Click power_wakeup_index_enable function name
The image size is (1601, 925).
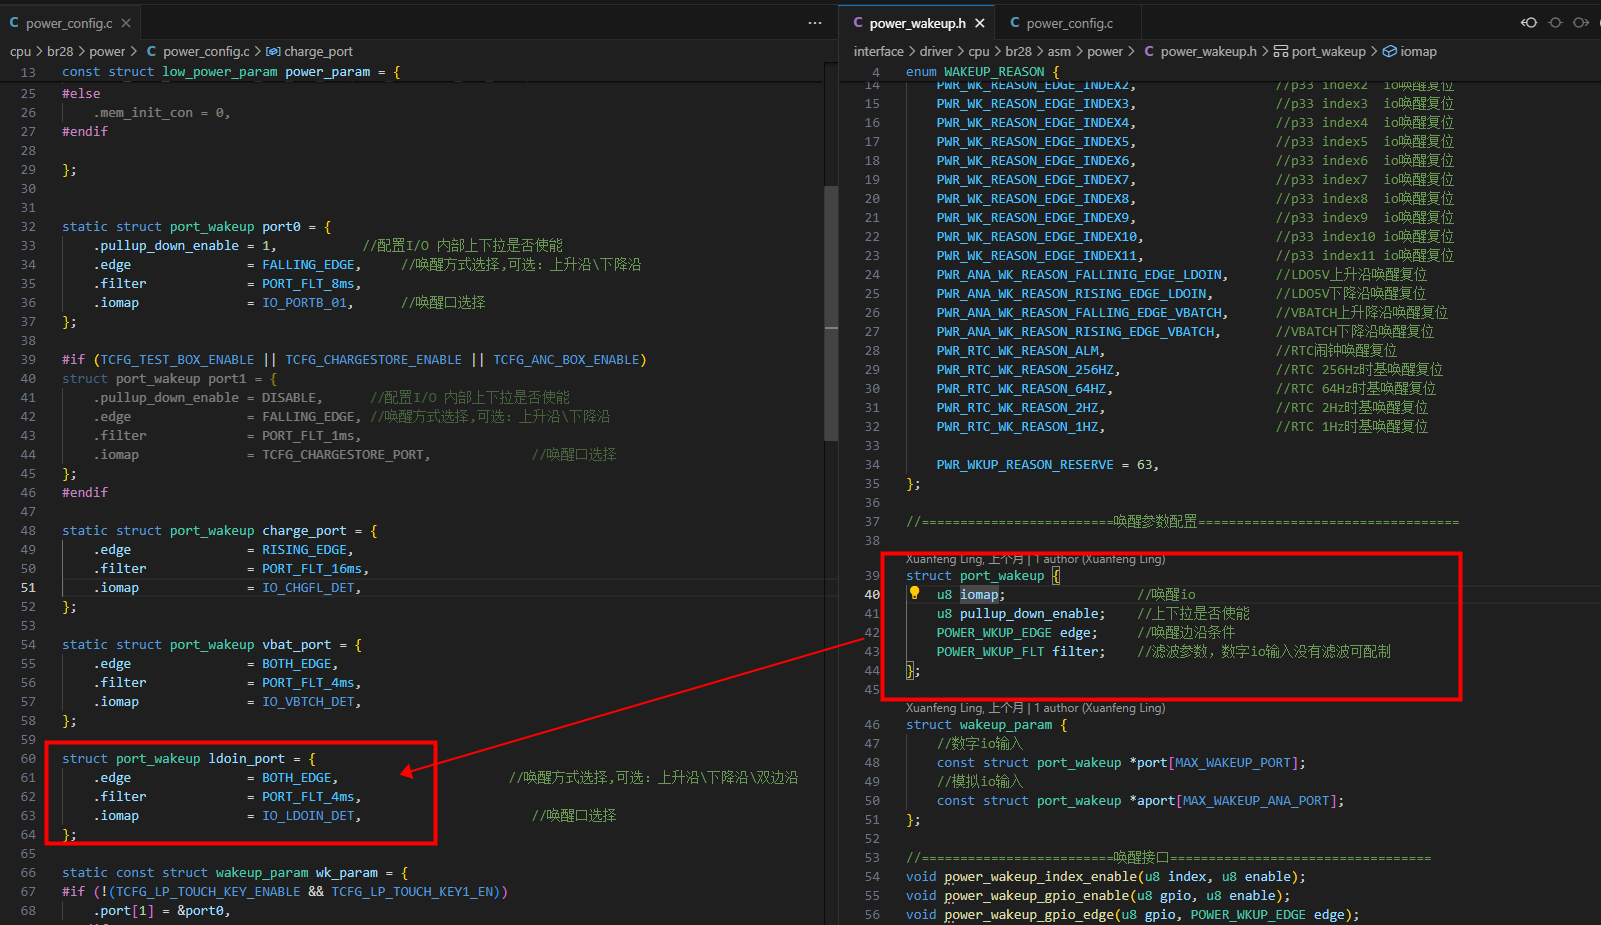1040,877
